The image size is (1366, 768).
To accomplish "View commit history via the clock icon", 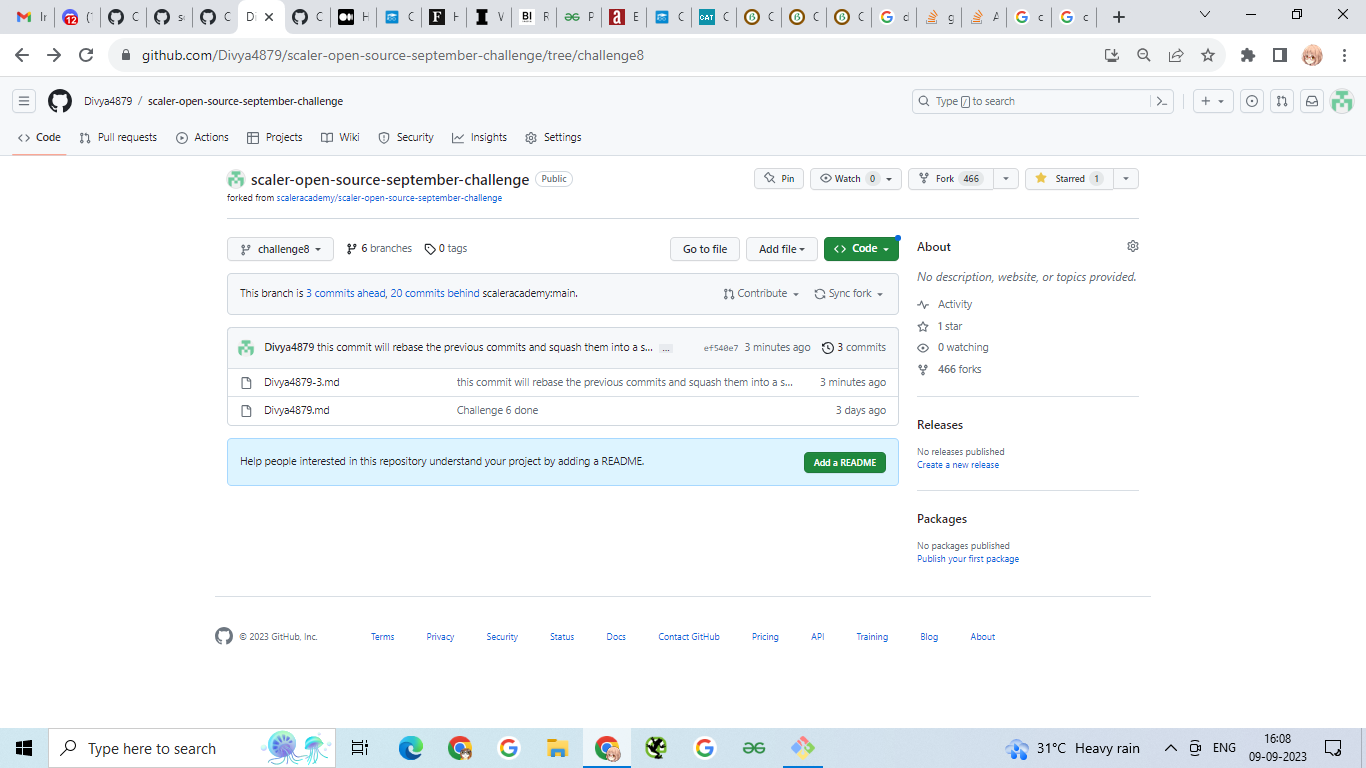I will 827,347.
